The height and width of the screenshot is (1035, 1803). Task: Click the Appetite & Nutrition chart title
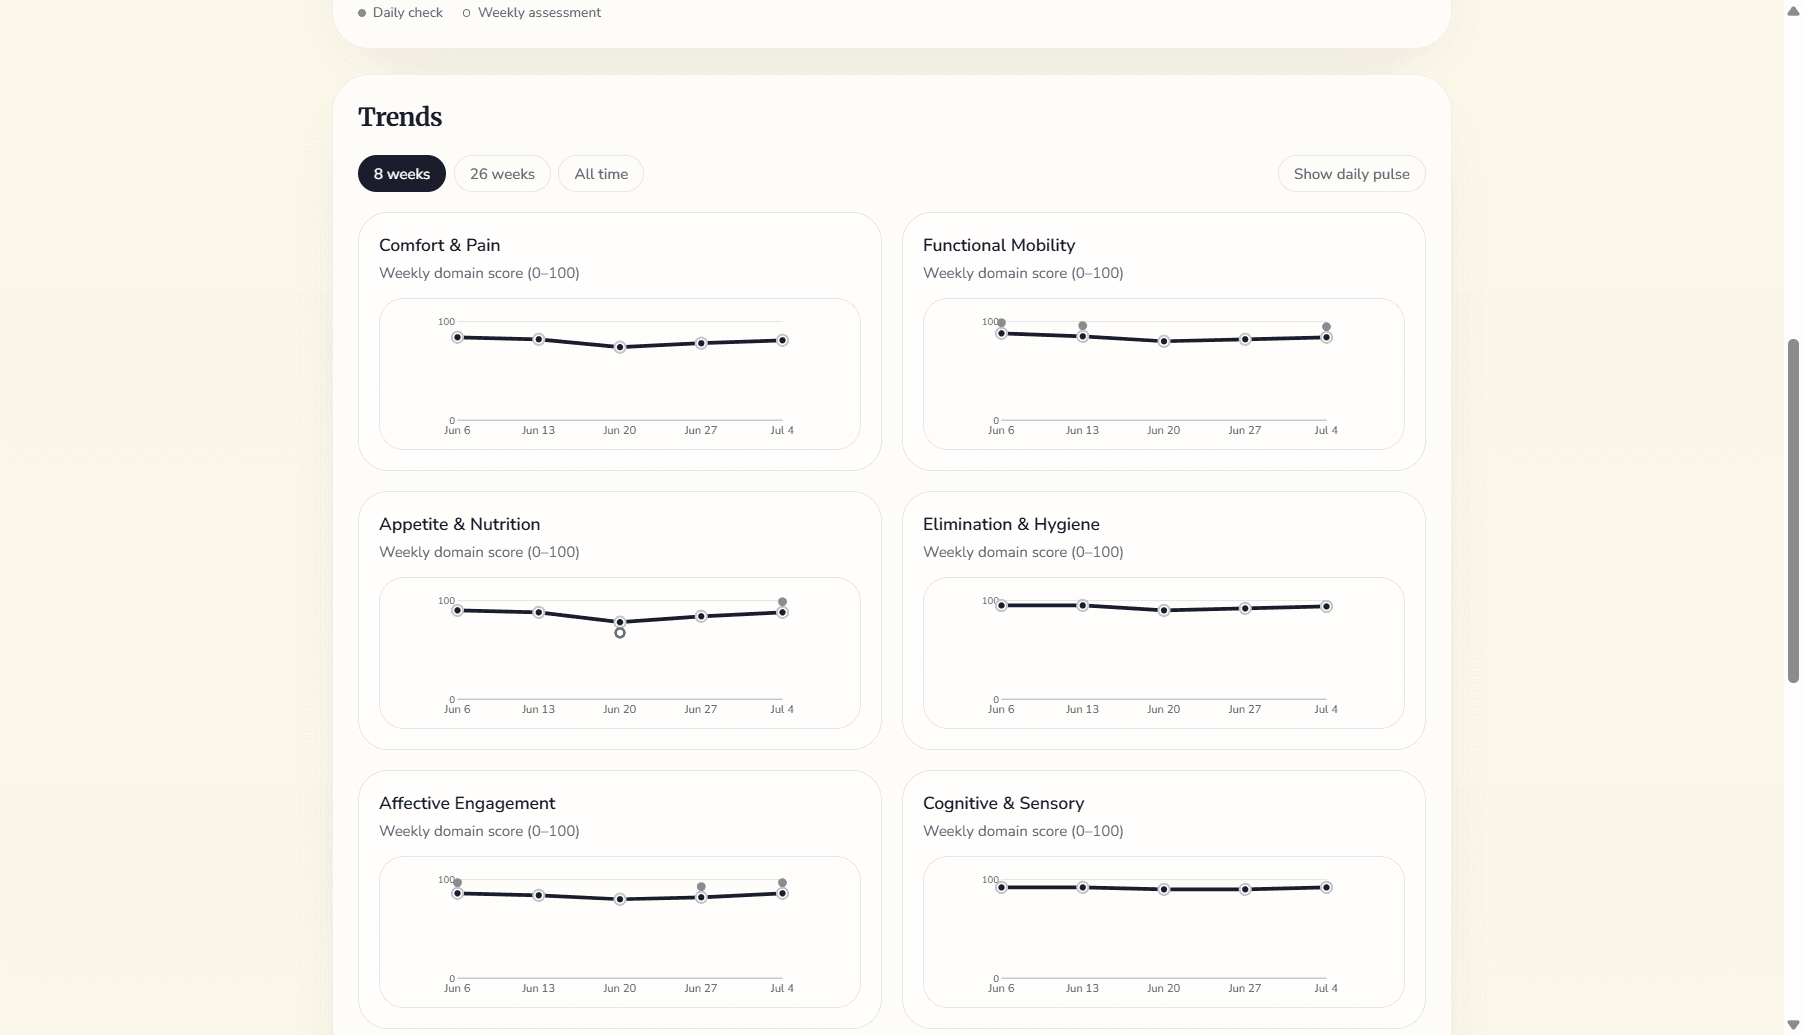(x=459, y=524)
